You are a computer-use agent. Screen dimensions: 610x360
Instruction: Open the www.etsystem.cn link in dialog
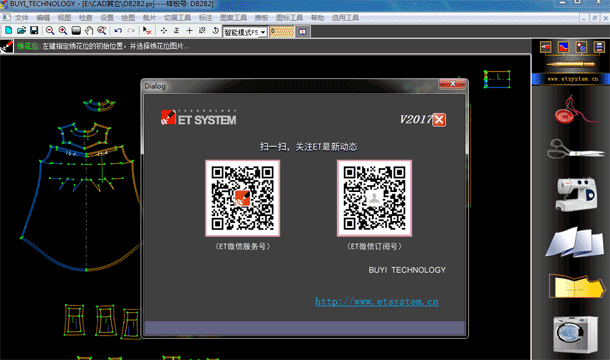point(377,302)
